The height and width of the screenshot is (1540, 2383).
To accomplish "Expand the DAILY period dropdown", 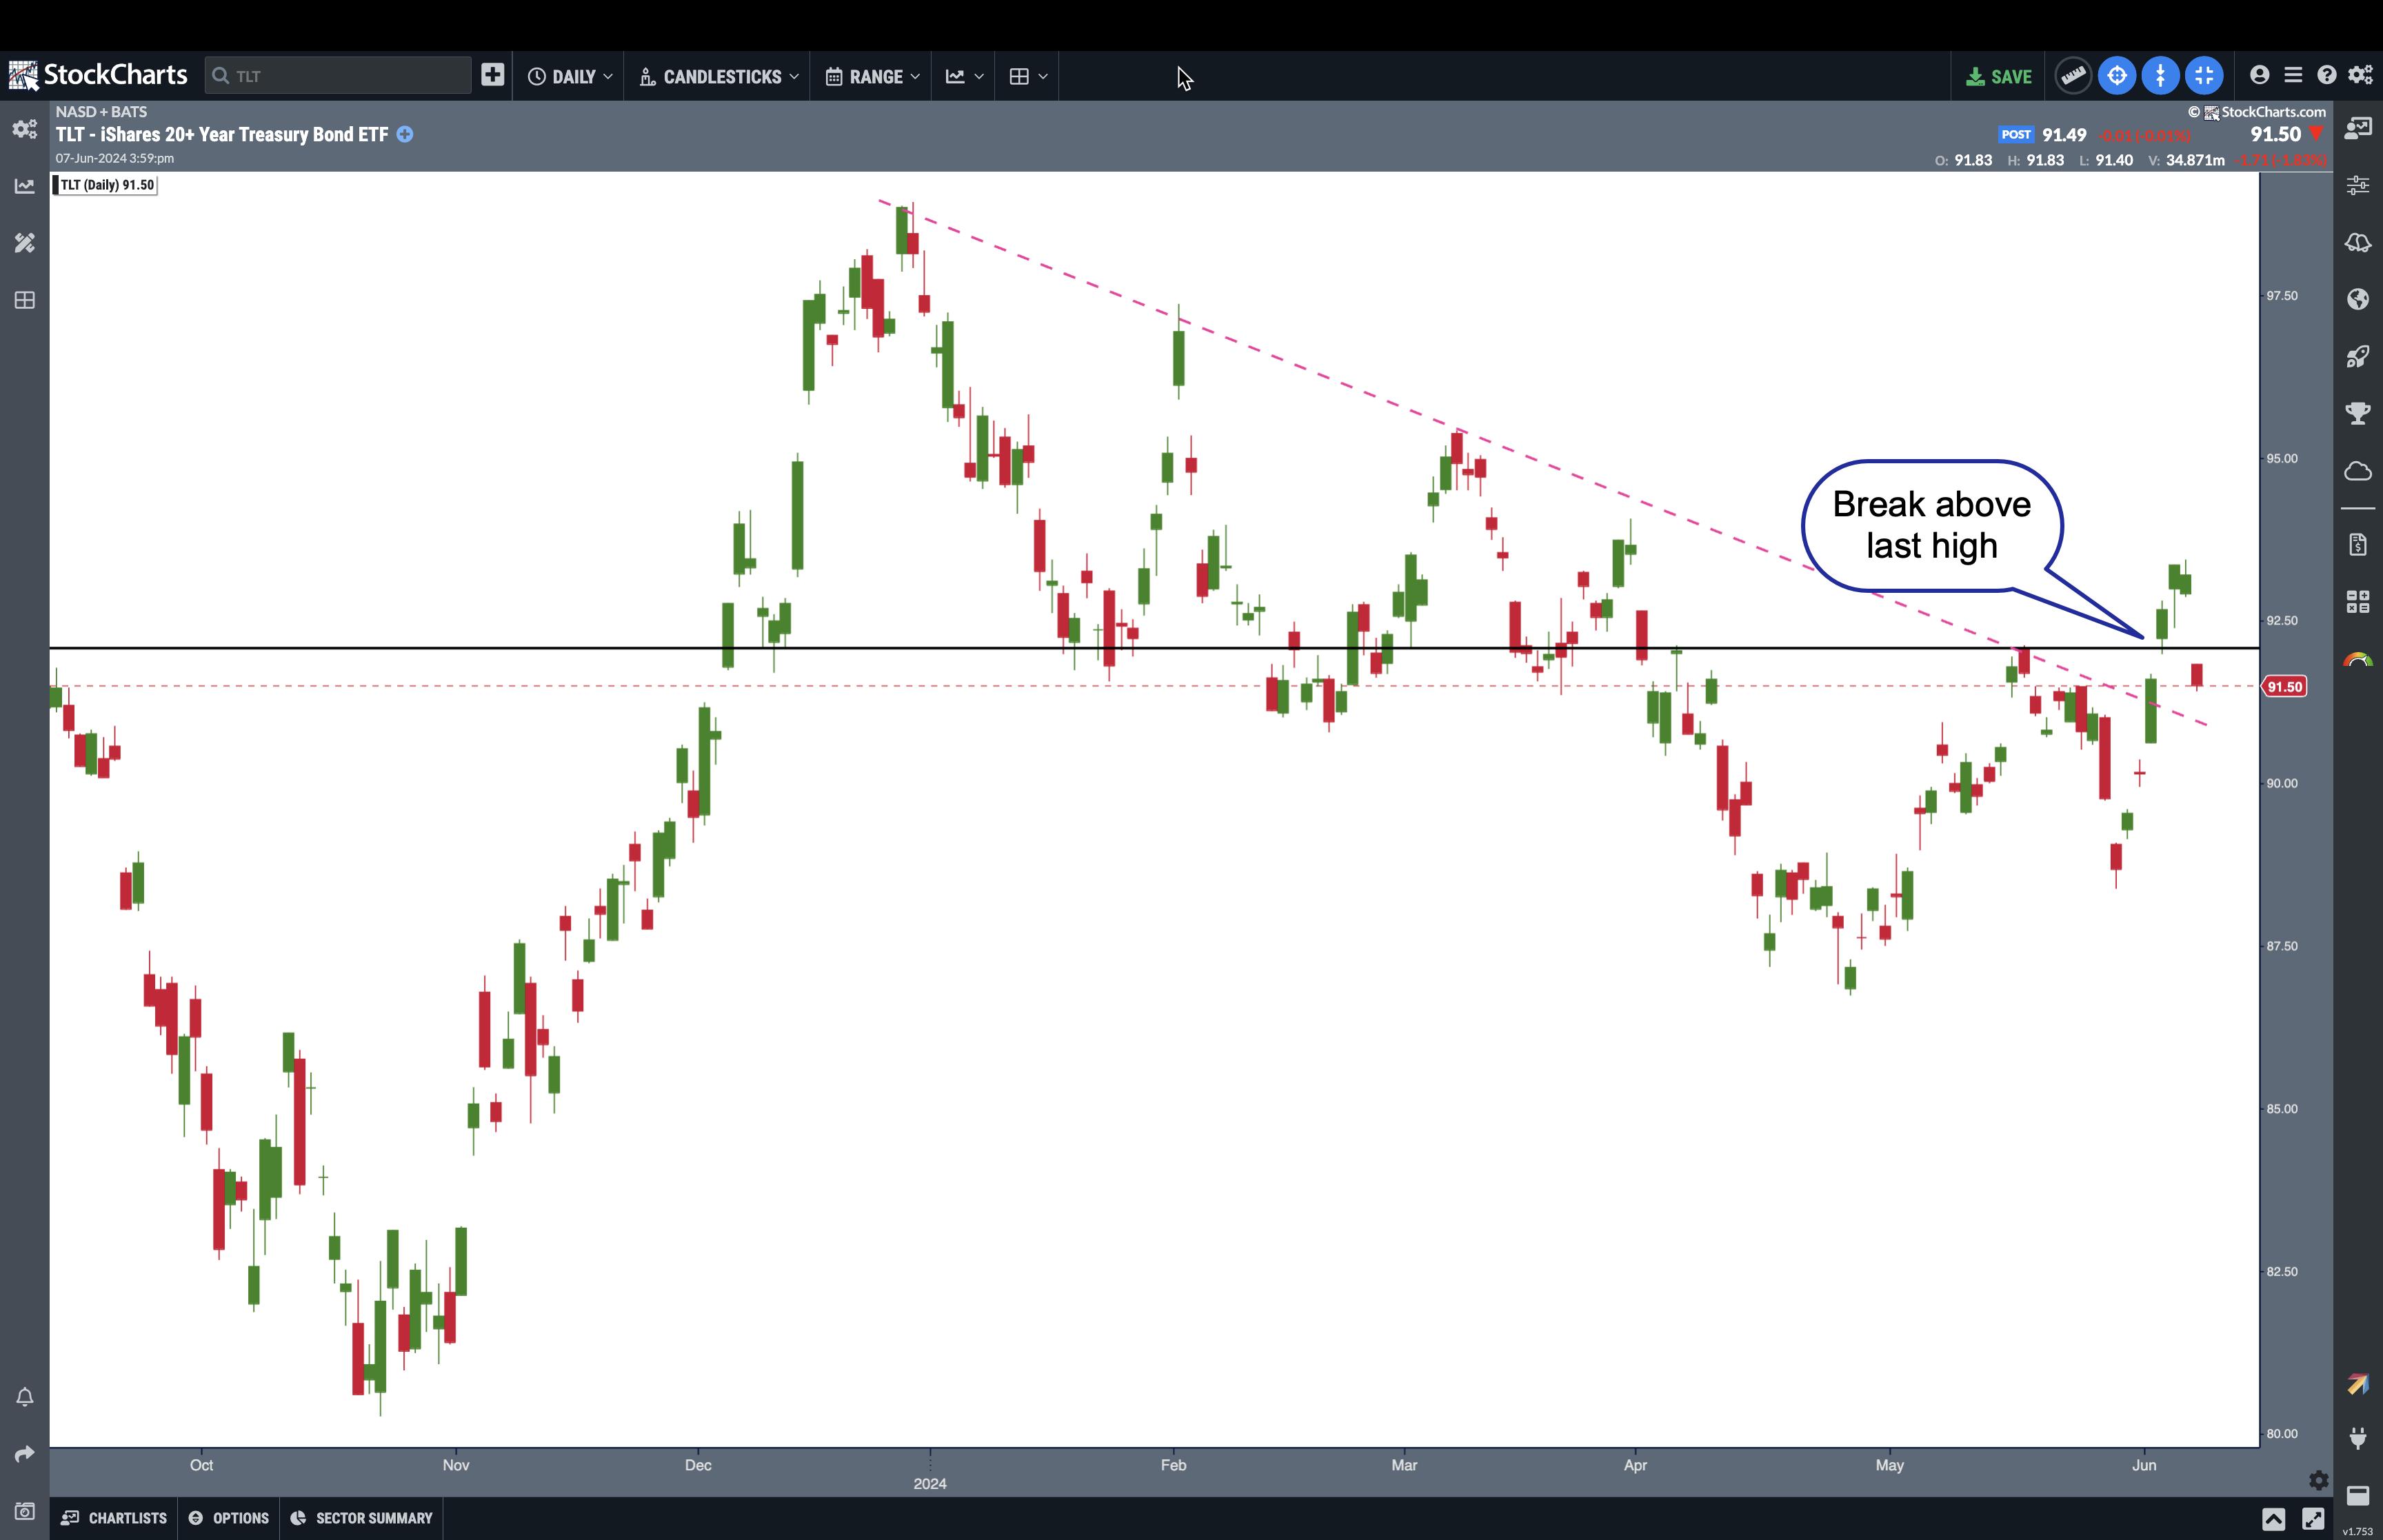I will tap(569, 77).
